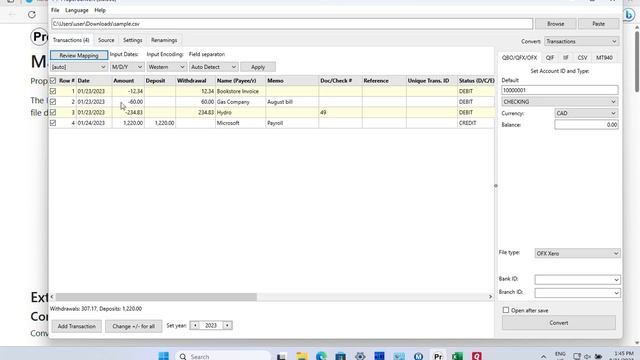This screenshot has width=640, height=360.
Task: Click the horizontal scrollbar thumb of table
Action: (156, 297)
